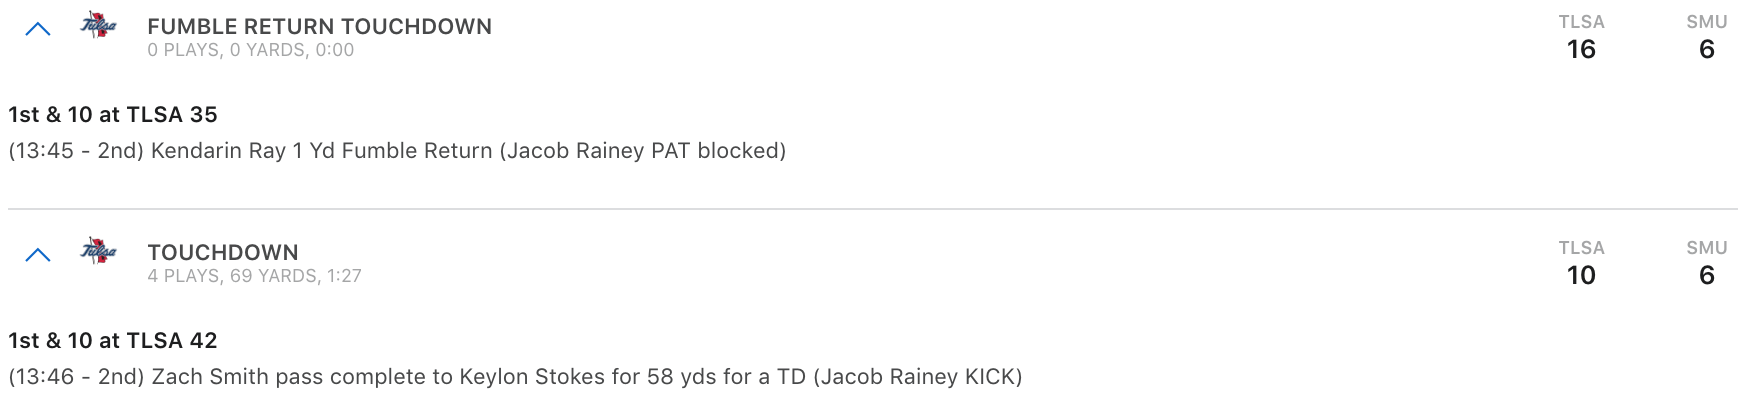
Task: Open the Zach Smith 58-yard pass play
Action: 515,377
